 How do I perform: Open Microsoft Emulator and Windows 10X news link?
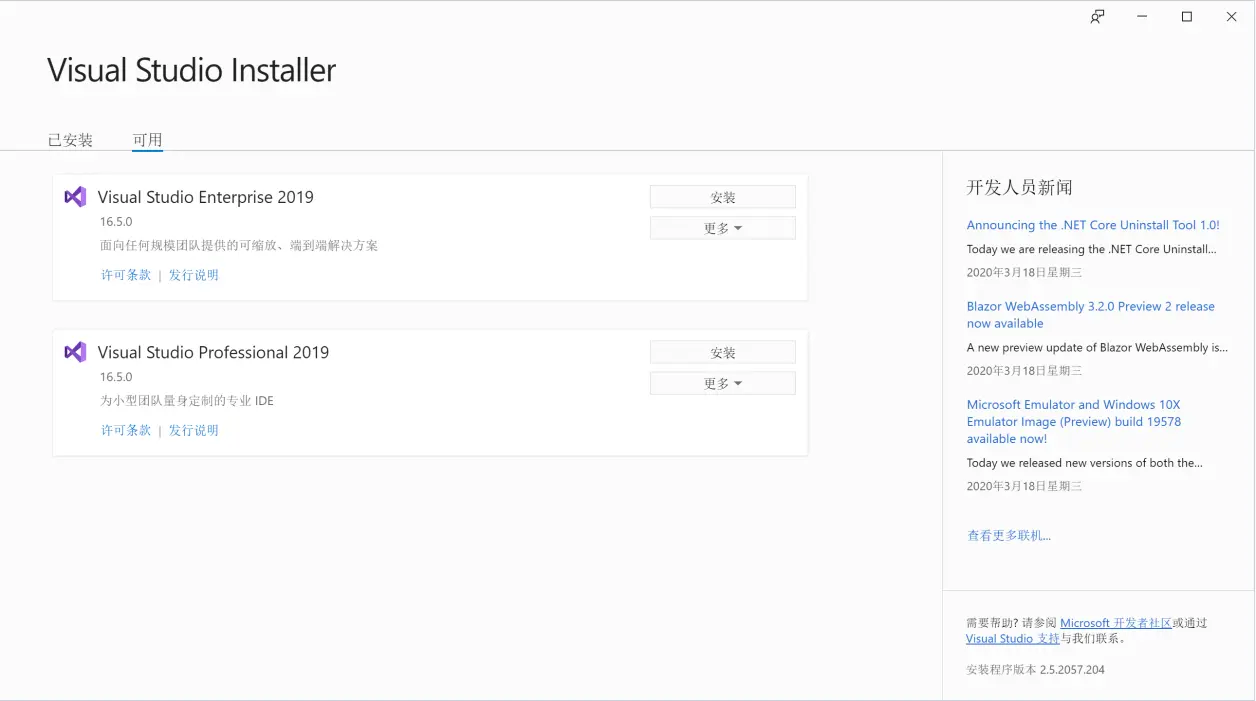(1074, 421)
